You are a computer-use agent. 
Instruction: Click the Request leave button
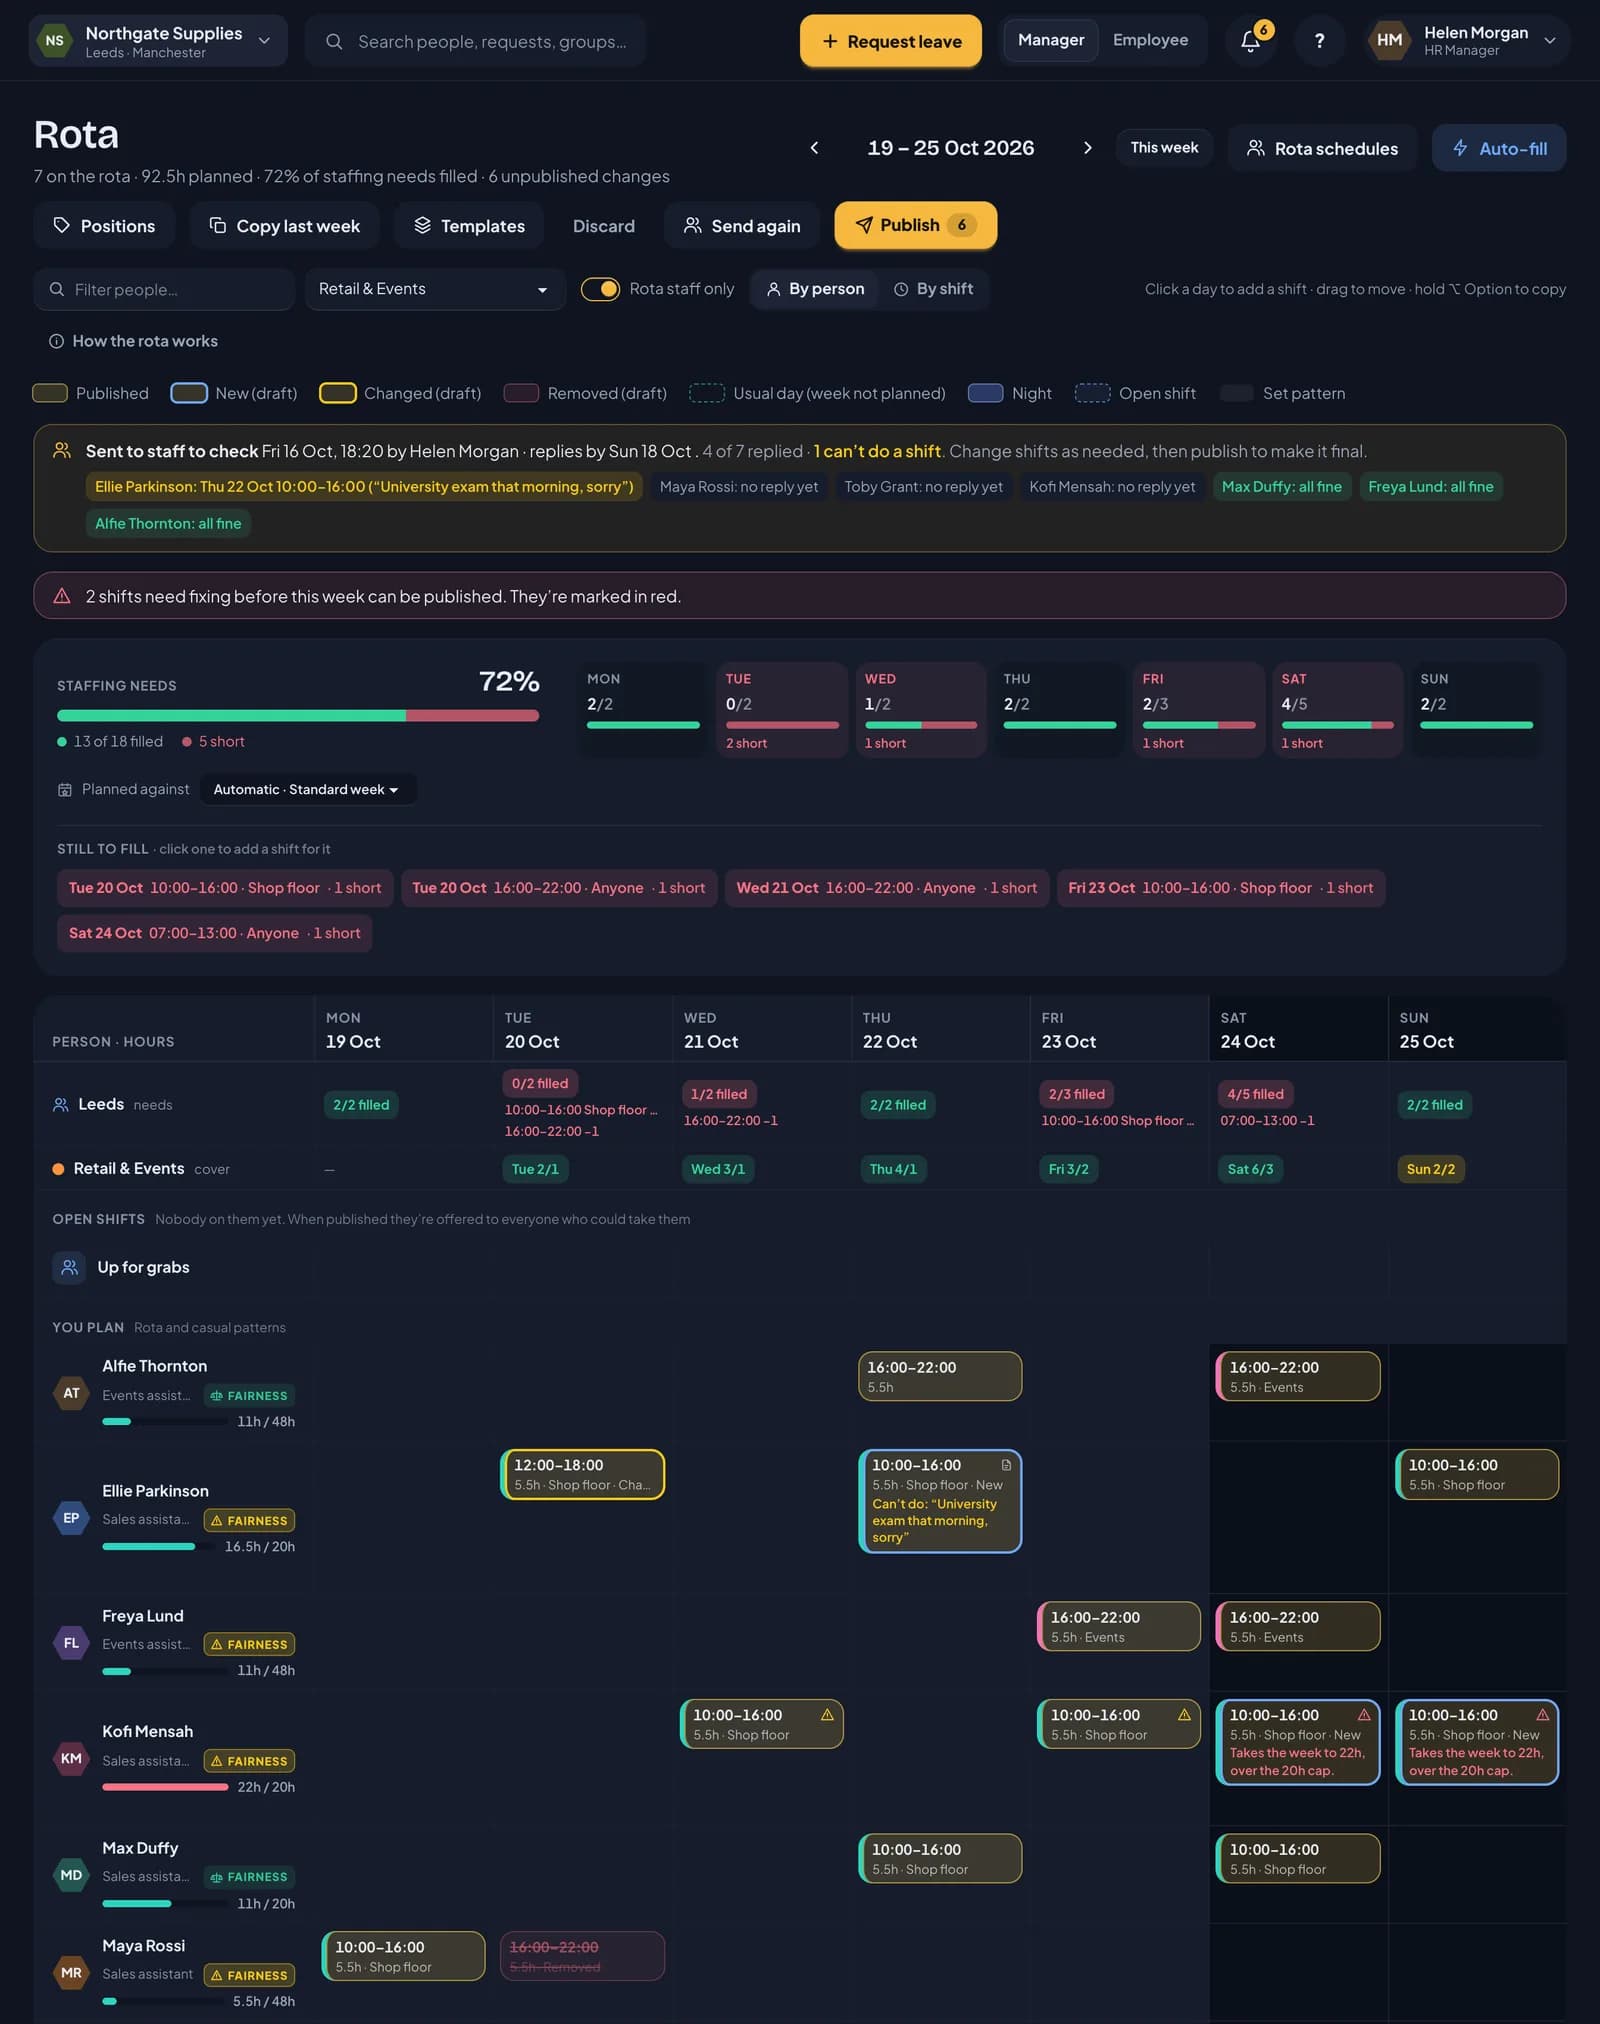click(x=890, y=41)
